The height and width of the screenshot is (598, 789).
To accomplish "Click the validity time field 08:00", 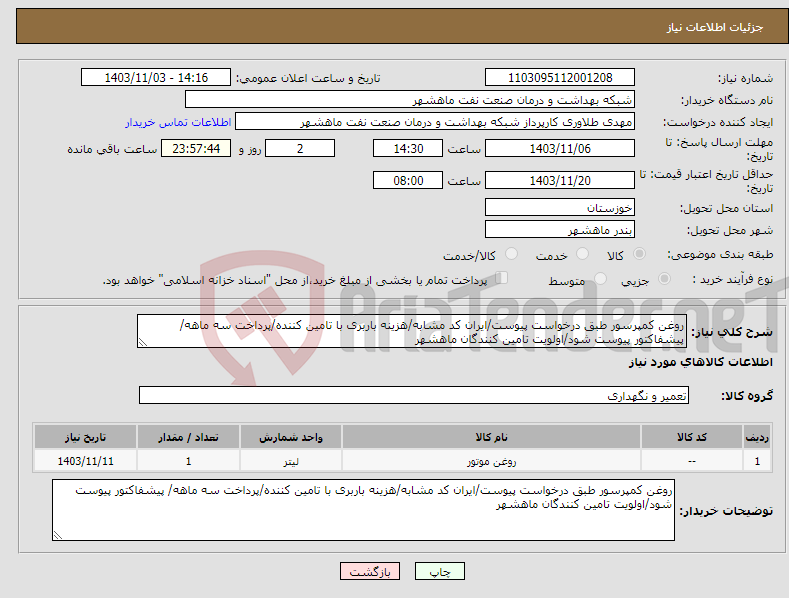I will coord(408,180).
